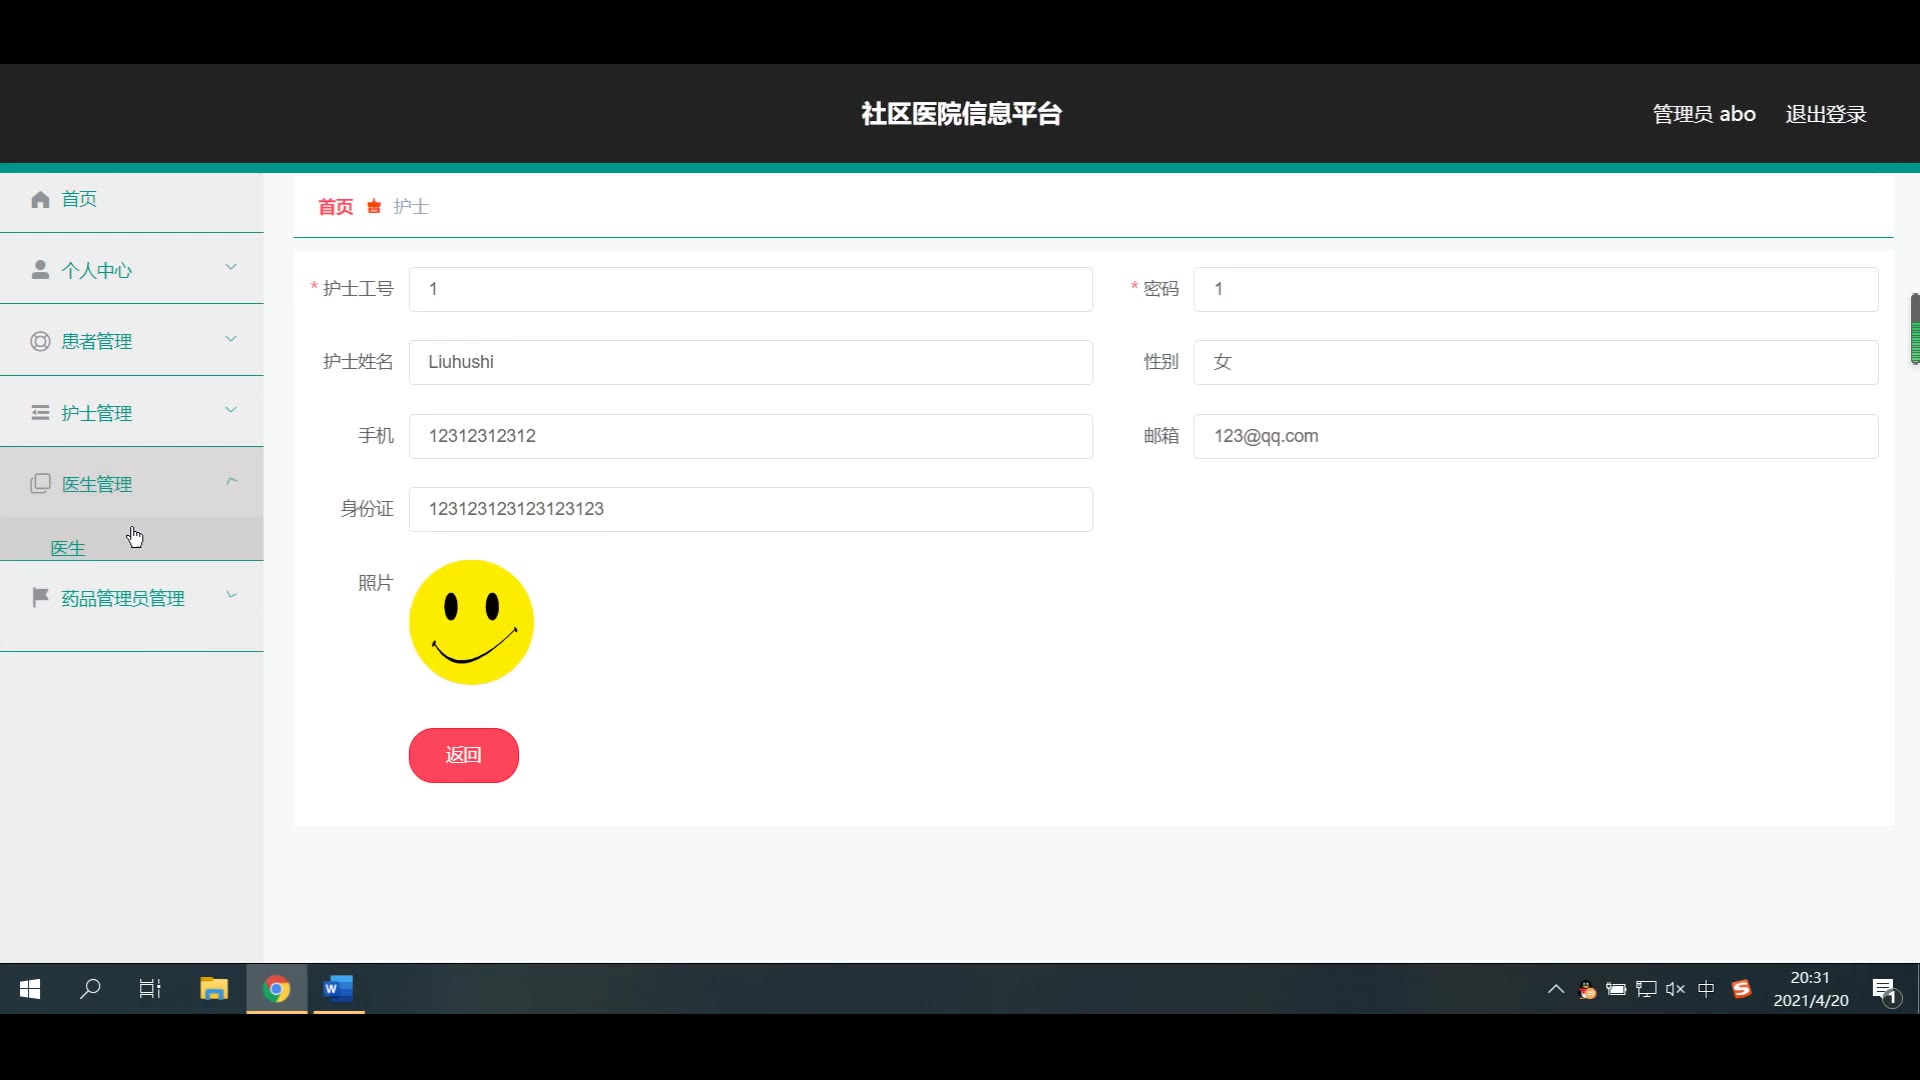
Task: Click the 退出登录 link
Action: (x=1825, y=114)
